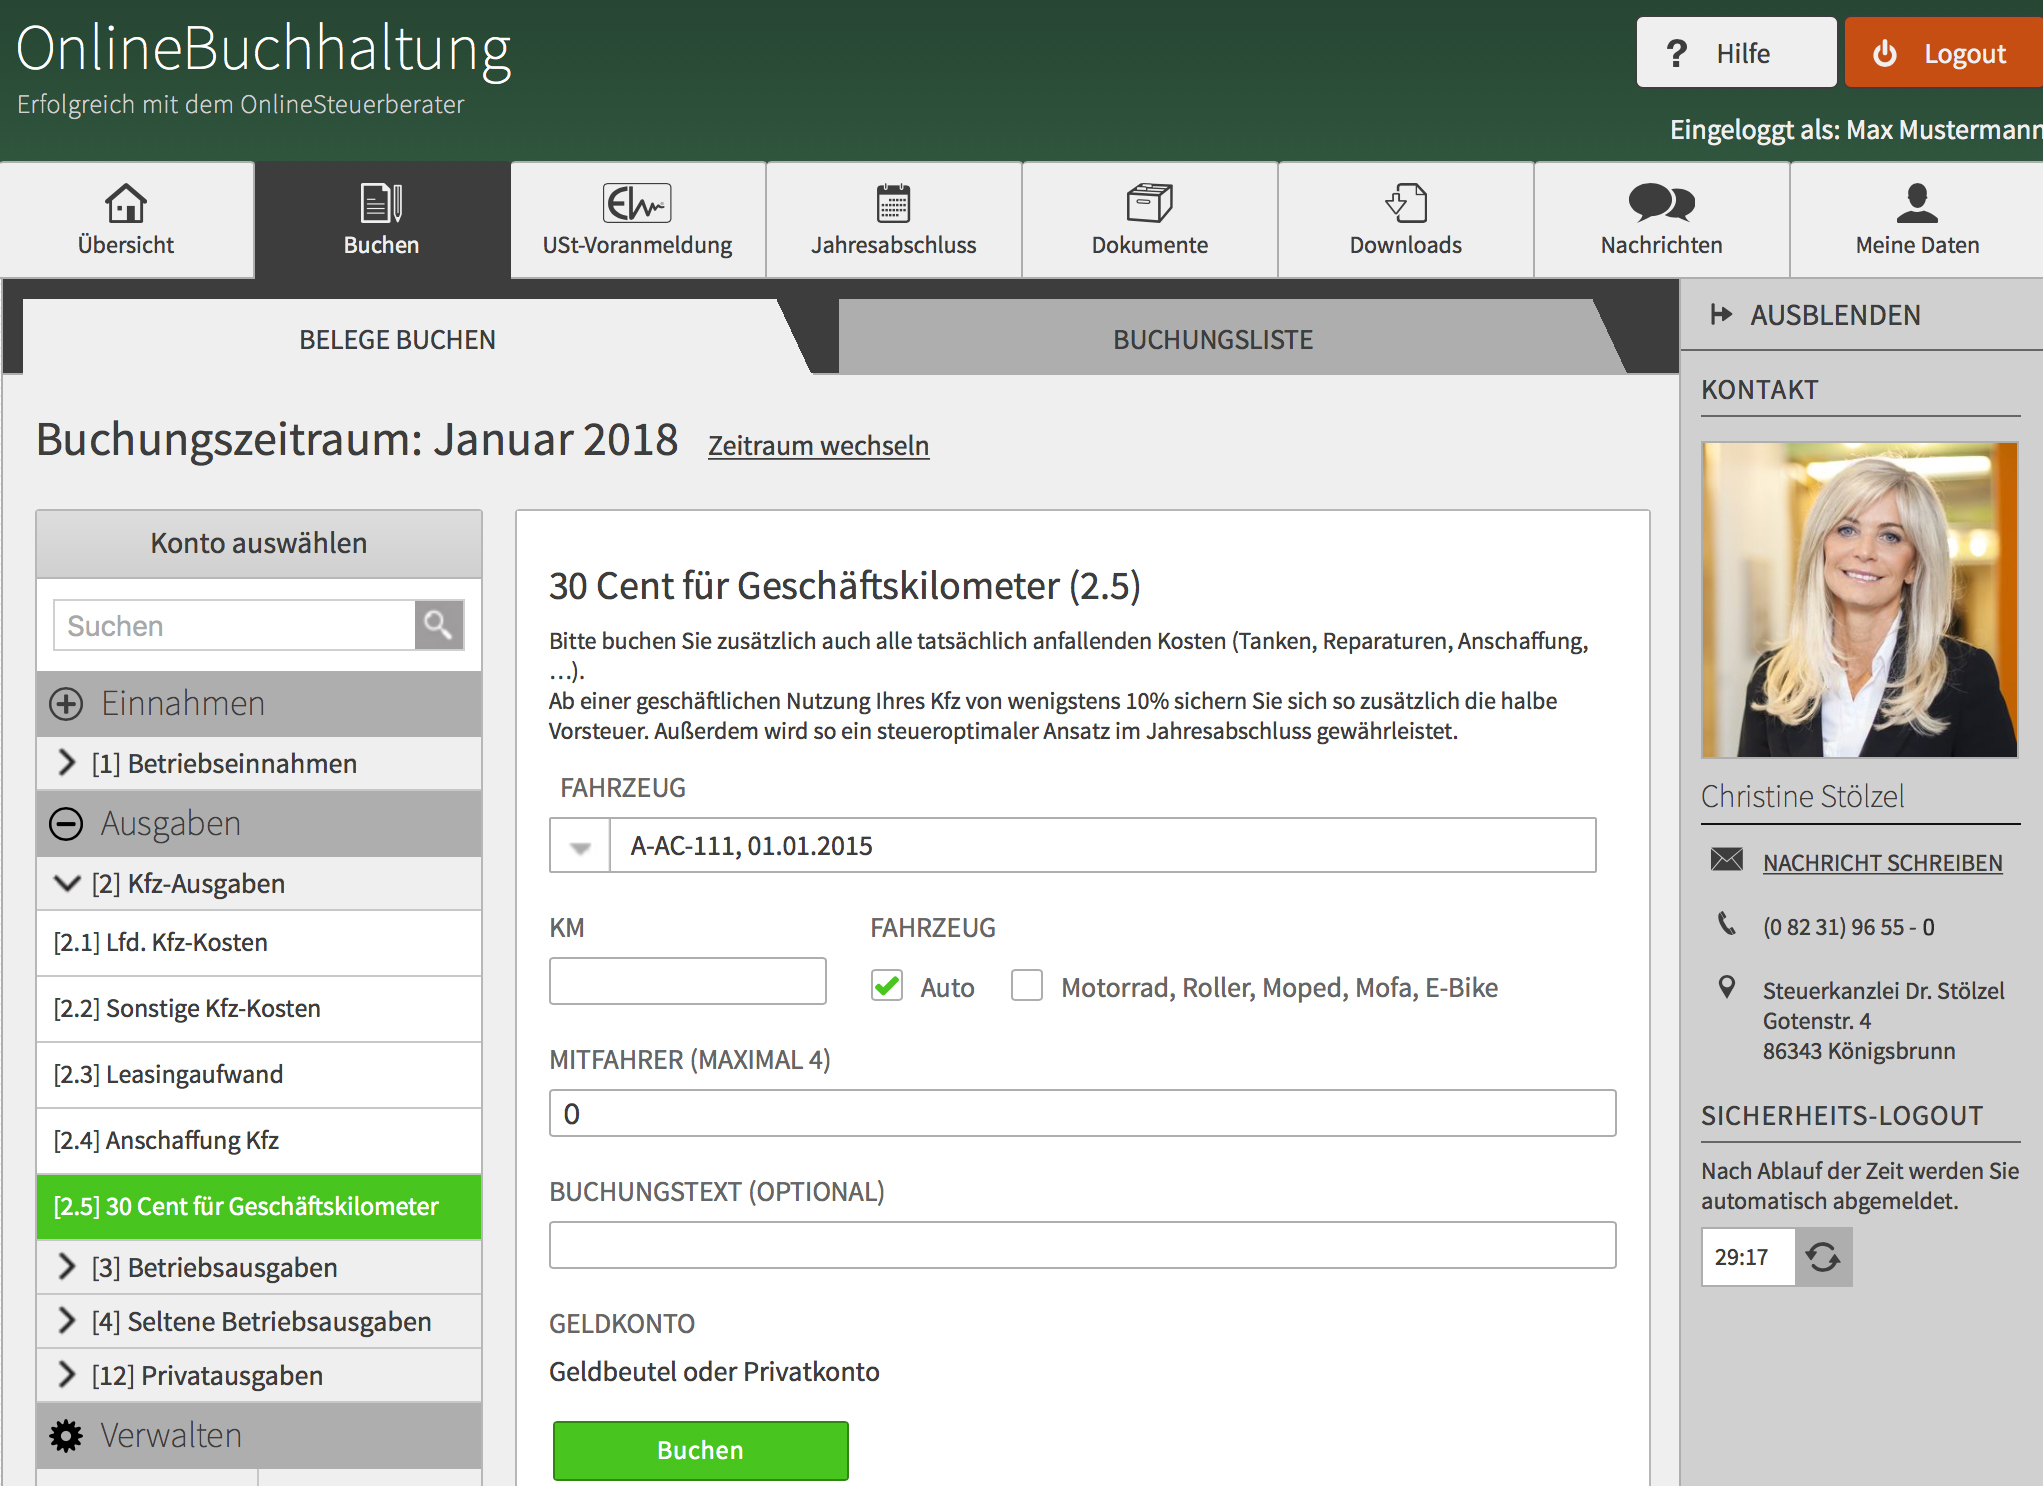
Task: Open the Fahrzeug dropdown arrow
Action: (x=580, y=846)
